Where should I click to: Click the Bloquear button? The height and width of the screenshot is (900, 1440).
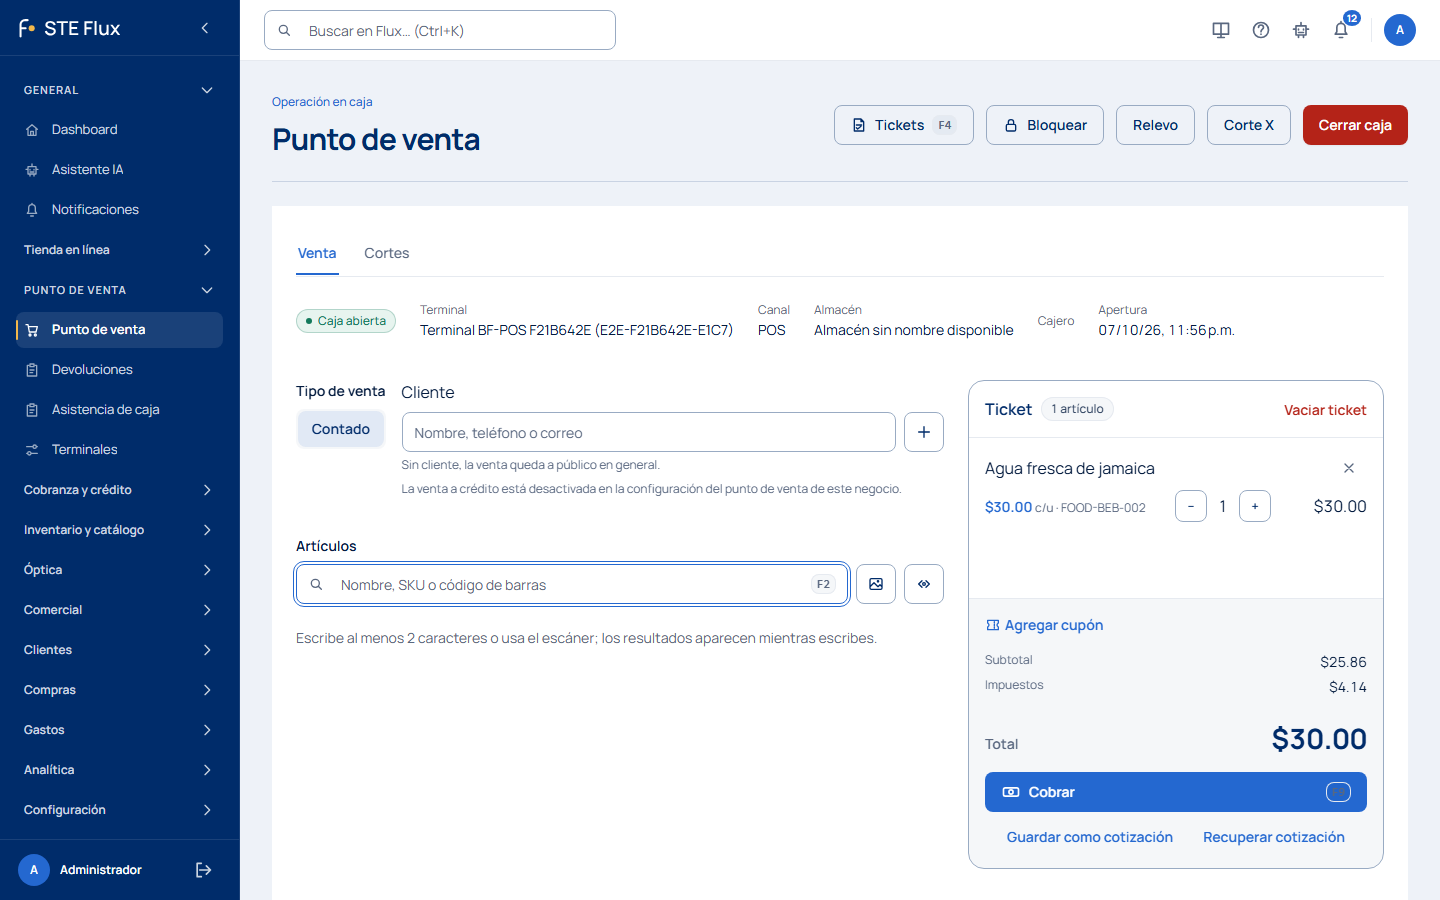(x=1045, y=125)
